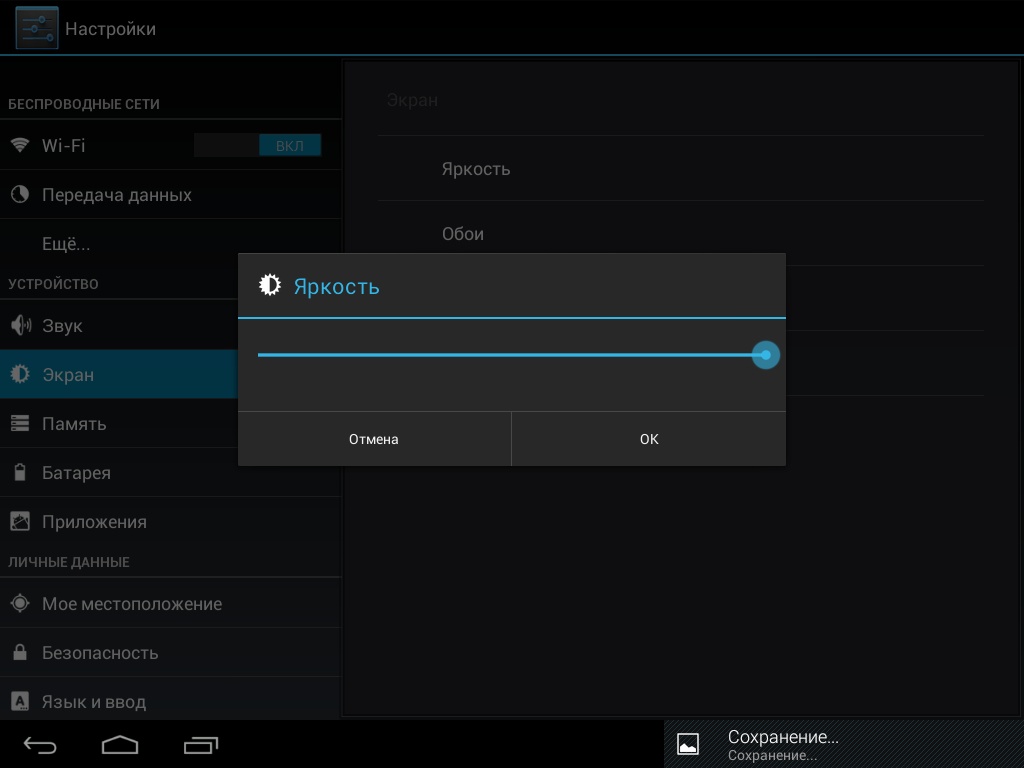Tap the Wi-Fi signal icon
Image resolution: width=1024 pixels, height=768 pixels.
pyautogui.click(x=20, y=145)
